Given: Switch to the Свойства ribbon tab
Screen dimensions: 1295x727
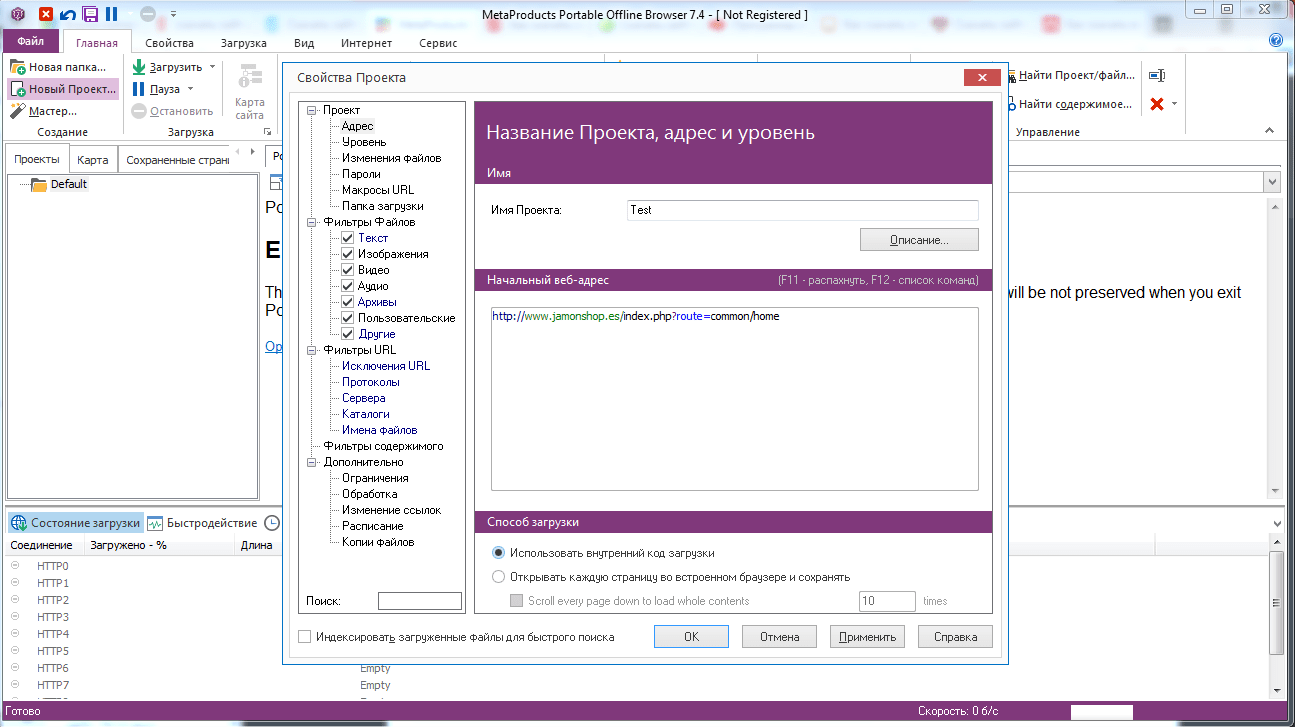Looking at the screenshot, I should tap(169, 43).
